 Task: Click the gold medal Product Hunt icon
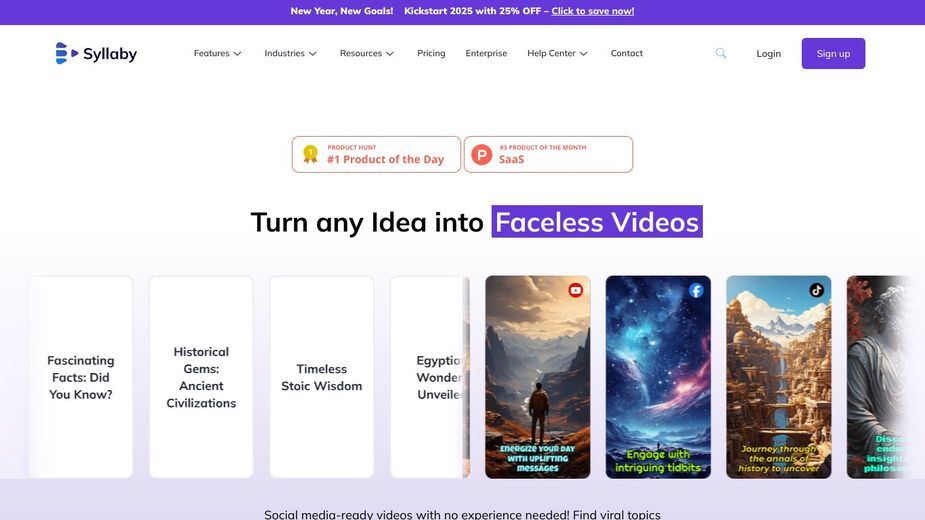(310, 155)
